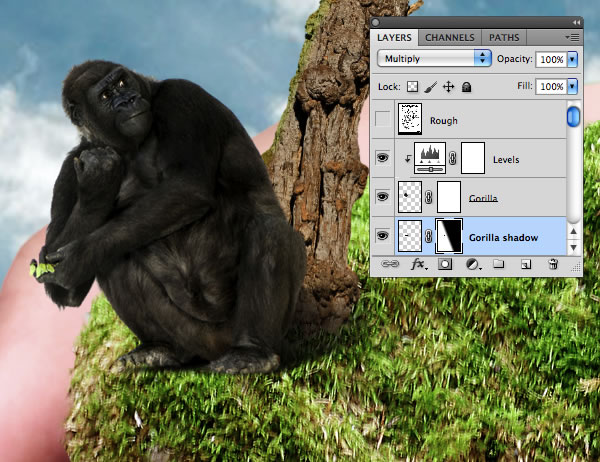Toggle lock position icon
This screenshot has height=462, width=600.
tap(448, 87)
